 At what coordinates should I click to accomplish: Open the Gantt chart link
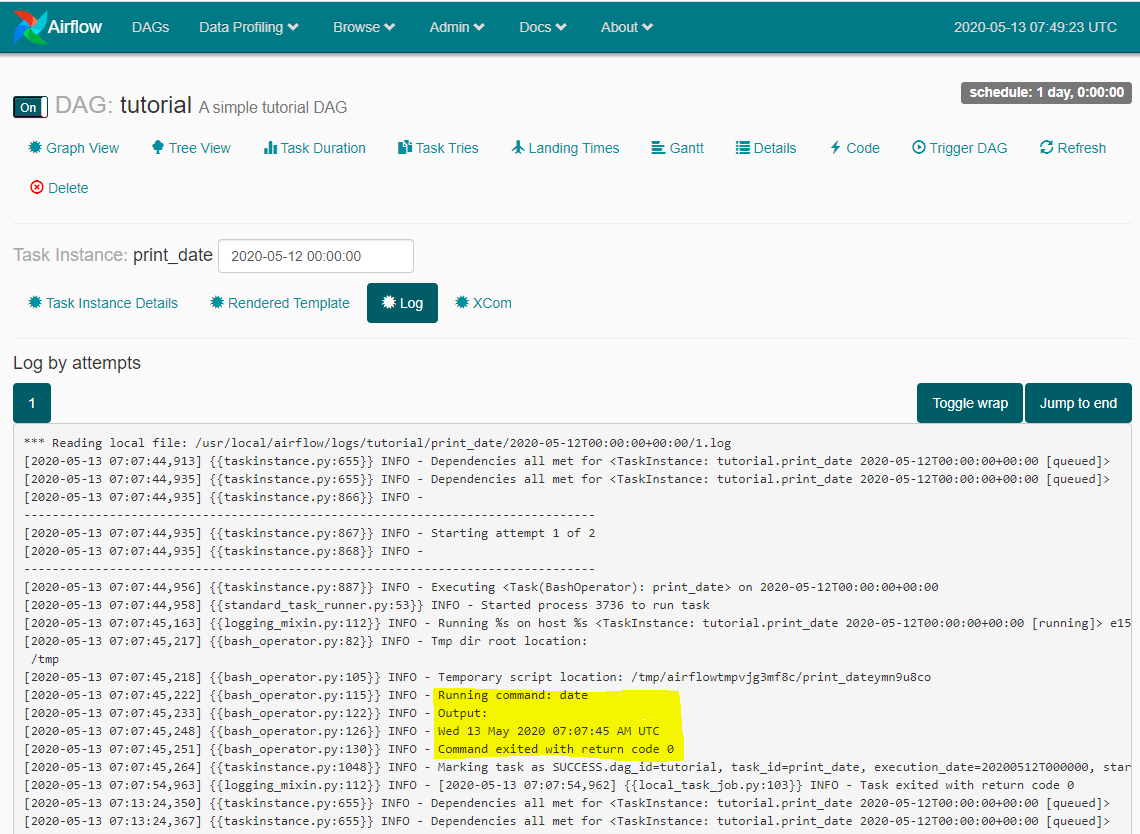coord(677,148)
